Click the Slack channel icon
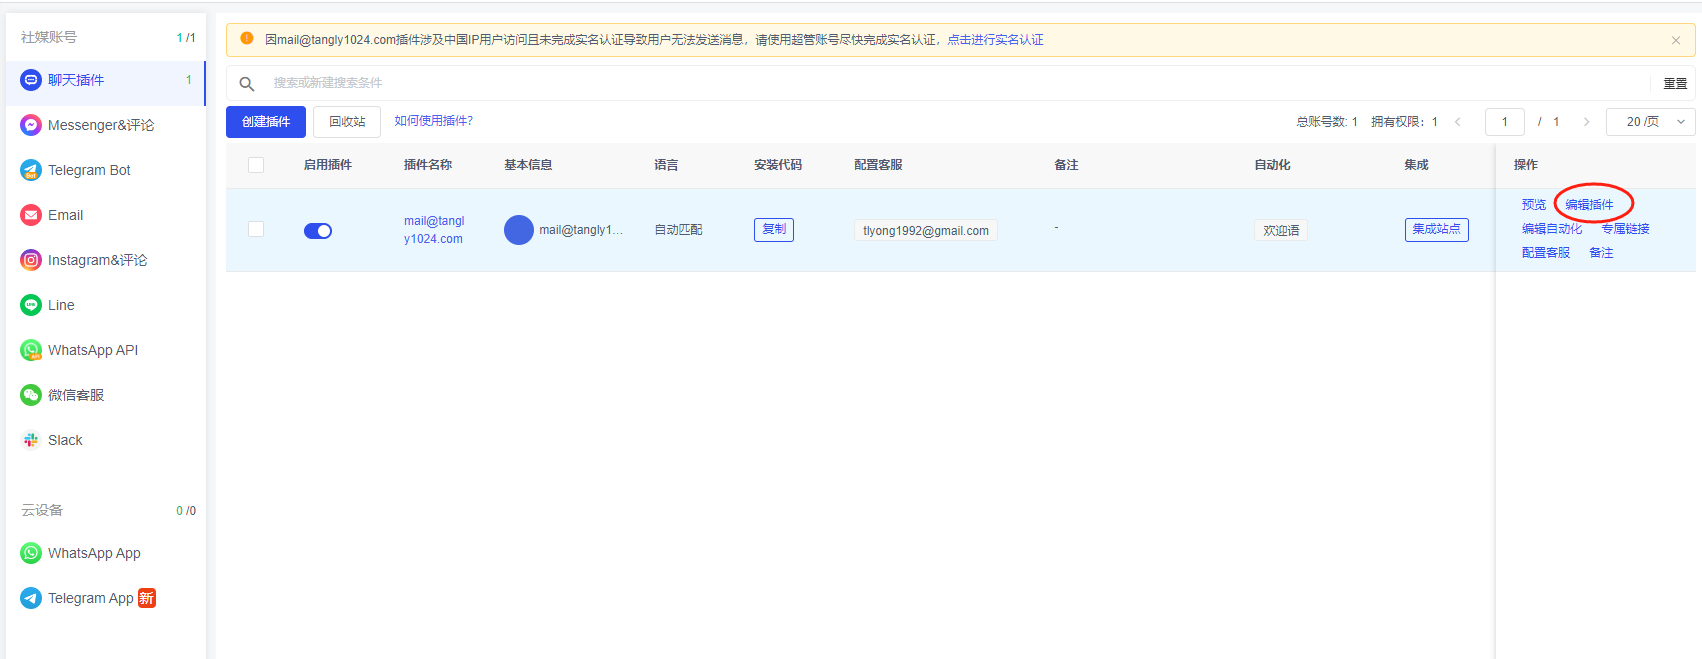 point(31,440)
